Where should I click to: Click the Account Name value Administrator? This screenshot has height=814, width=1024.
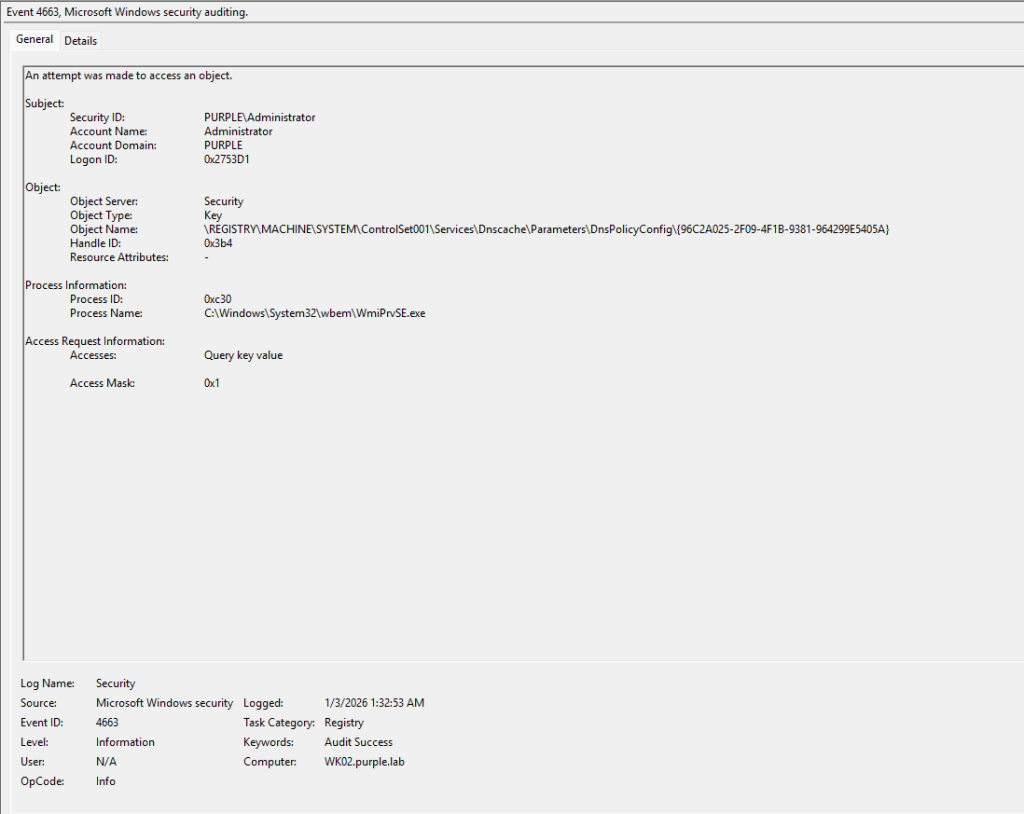pos(238,132)
